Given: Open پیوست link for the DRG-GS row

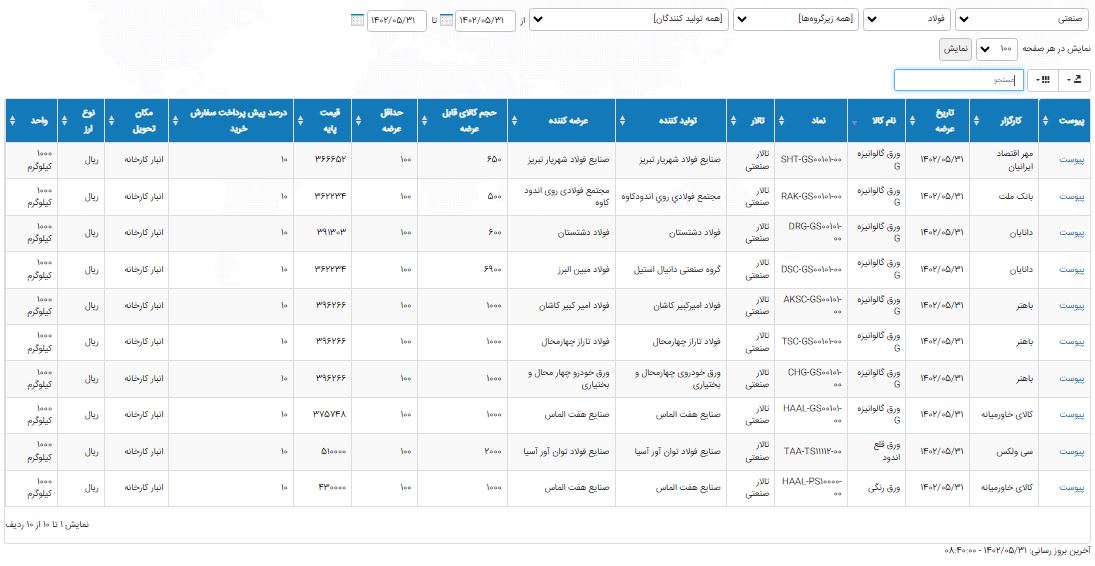Looking at the screenshot, I should 1072,233.
